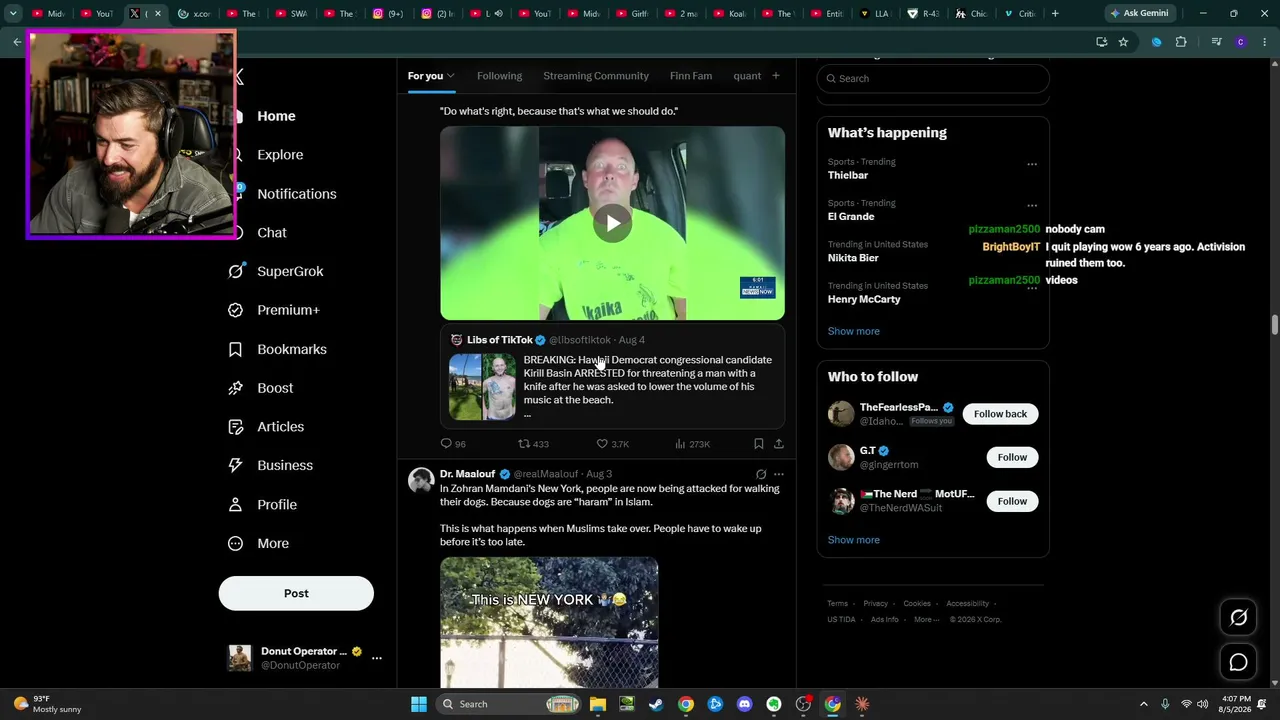Switch to the For you tab
Viewport: 1280px width, 720px height.
pos(425,76)
